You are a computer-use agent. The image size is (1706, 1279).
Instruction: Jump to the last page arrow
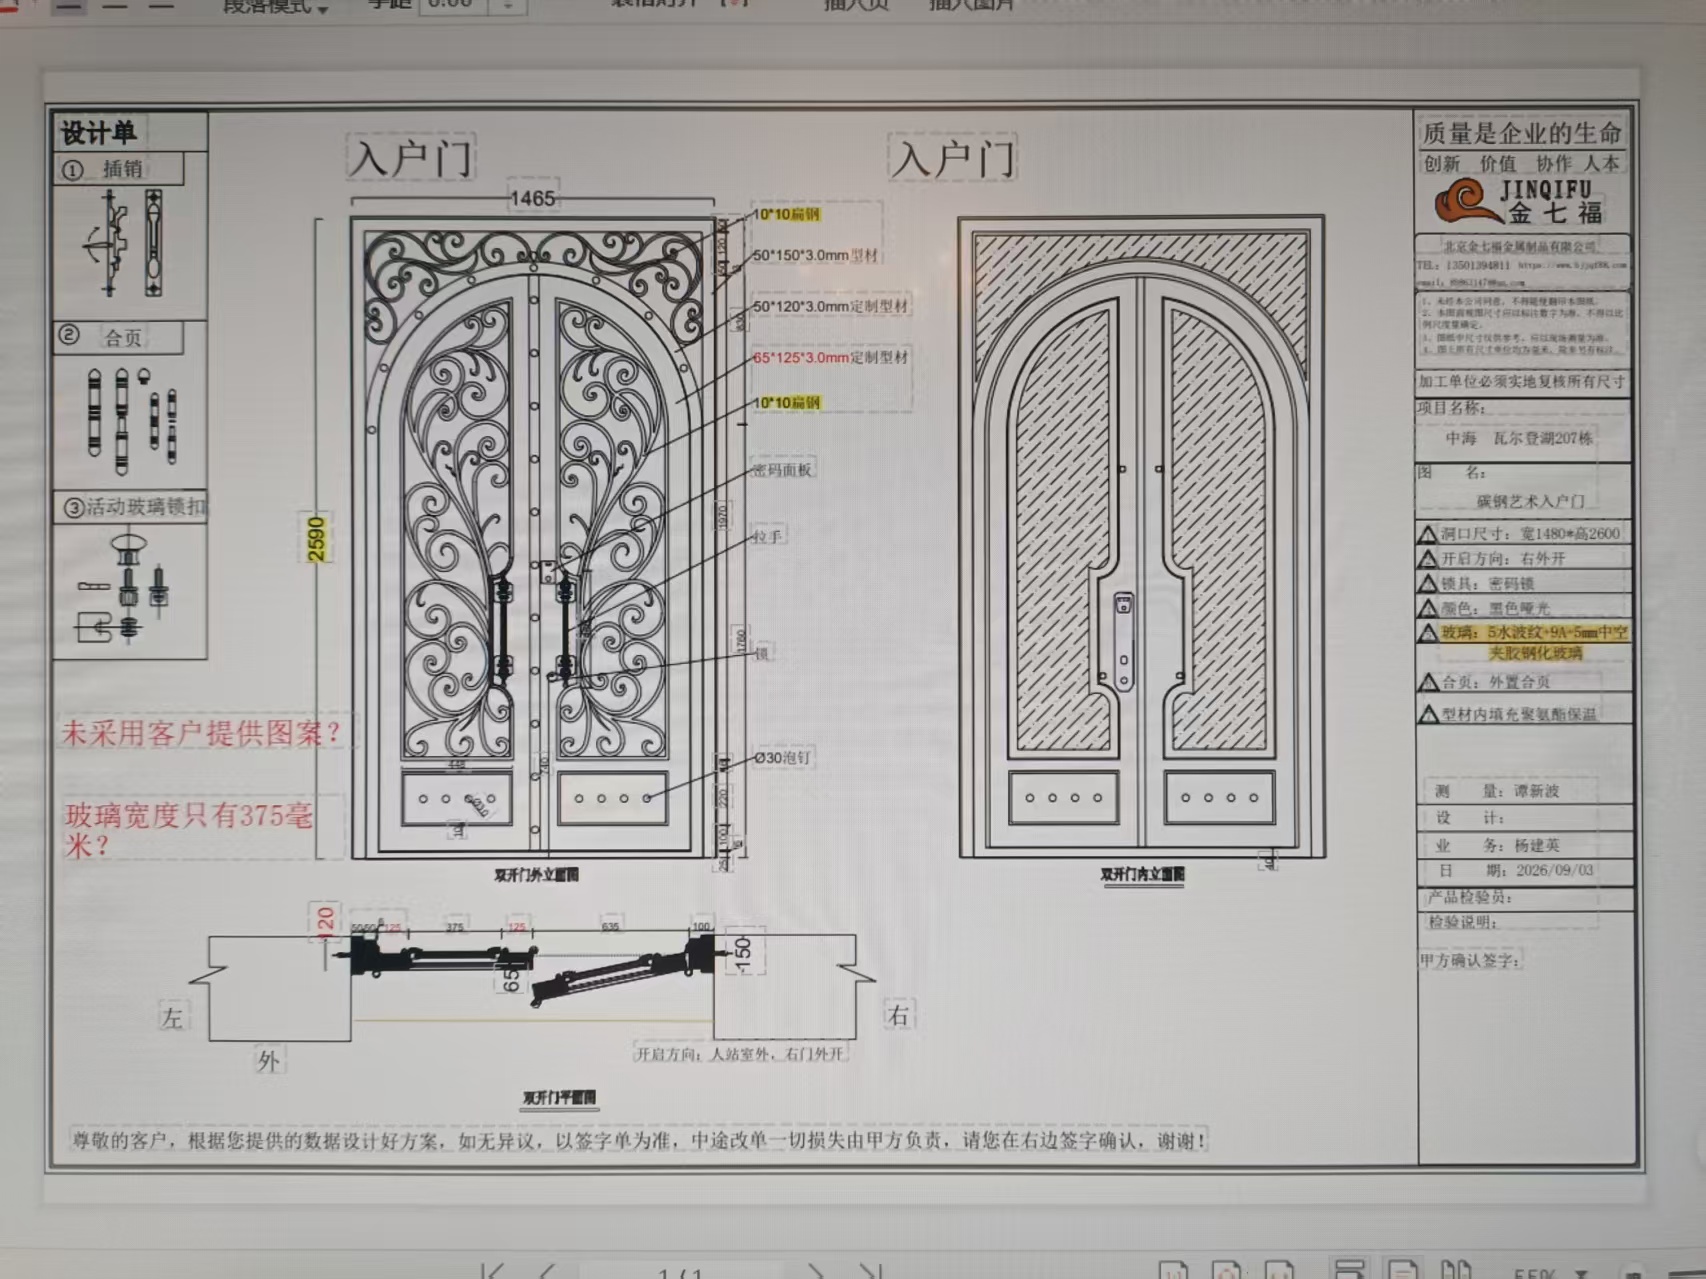coord(871,1271)
